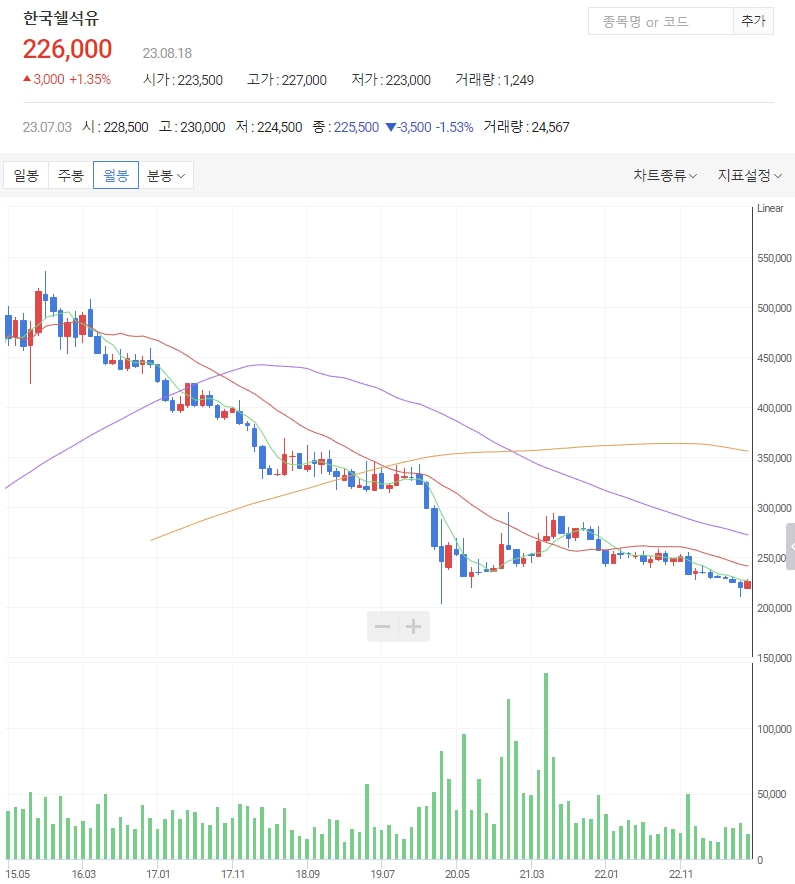Click the 19.07 date axis label
This screenshot has width=795, height=884.
click(382, 874)
